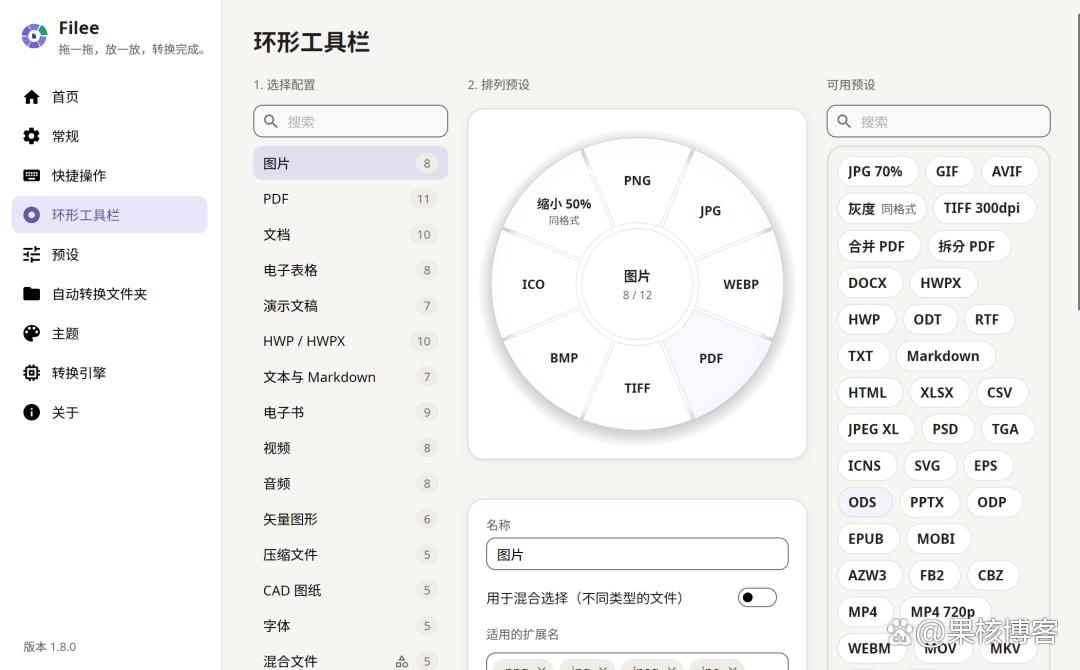Select the 字体 configuration
The height and width of the screenshot is (670, 1080).
click(x=351, y=626)
